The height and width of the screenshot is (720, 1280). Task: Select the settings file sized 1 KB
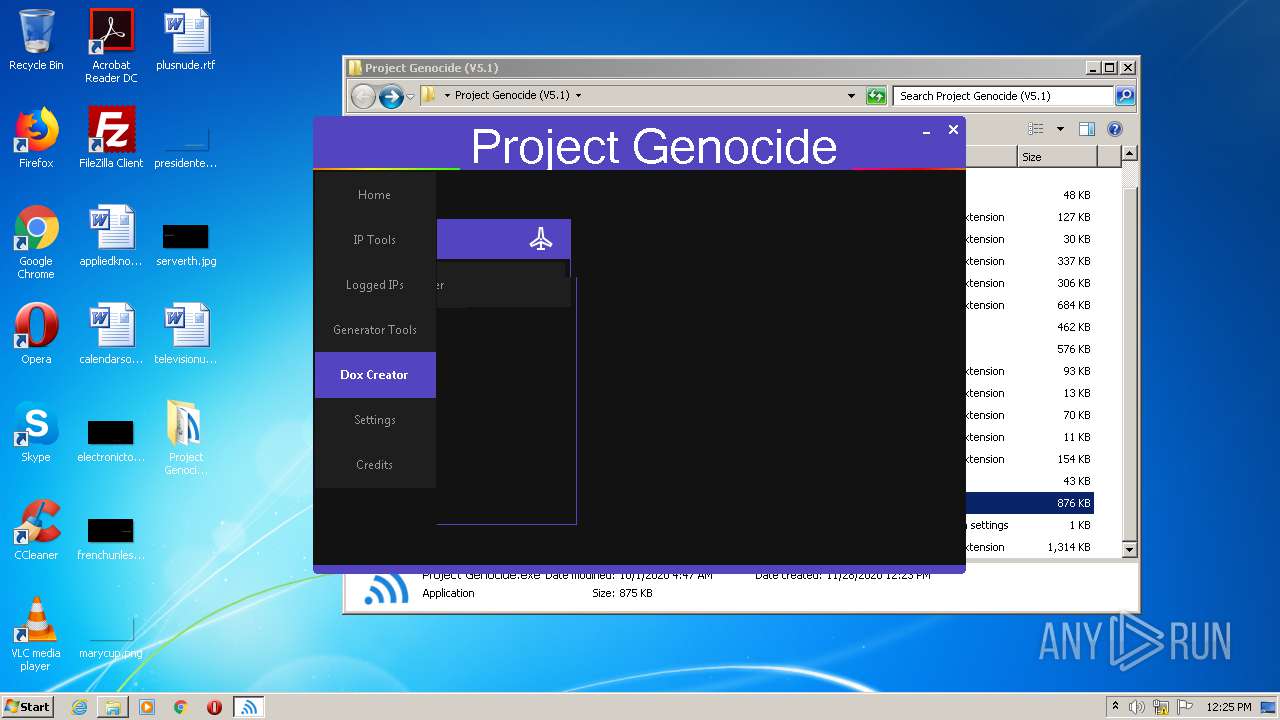pyautogui.click(x=1029, y=525)
